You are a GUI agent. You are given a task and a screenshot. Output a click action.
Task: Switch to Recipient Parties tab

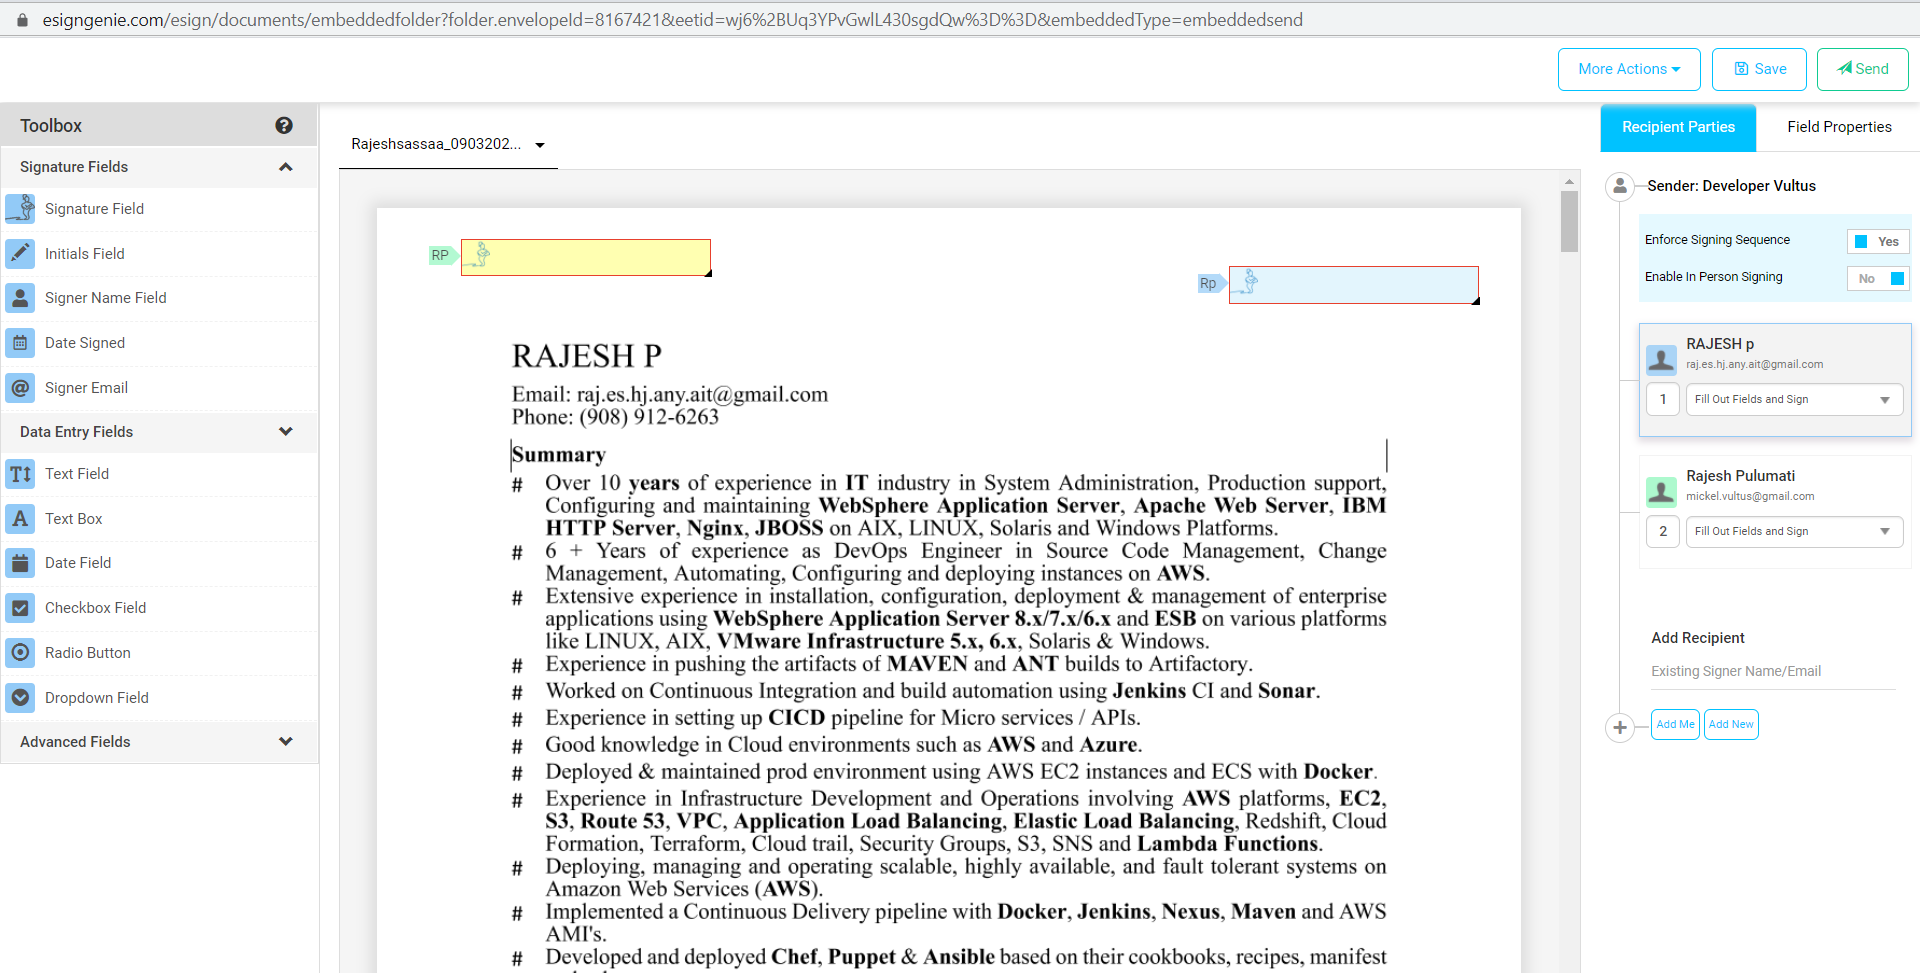coord(1678,127)
